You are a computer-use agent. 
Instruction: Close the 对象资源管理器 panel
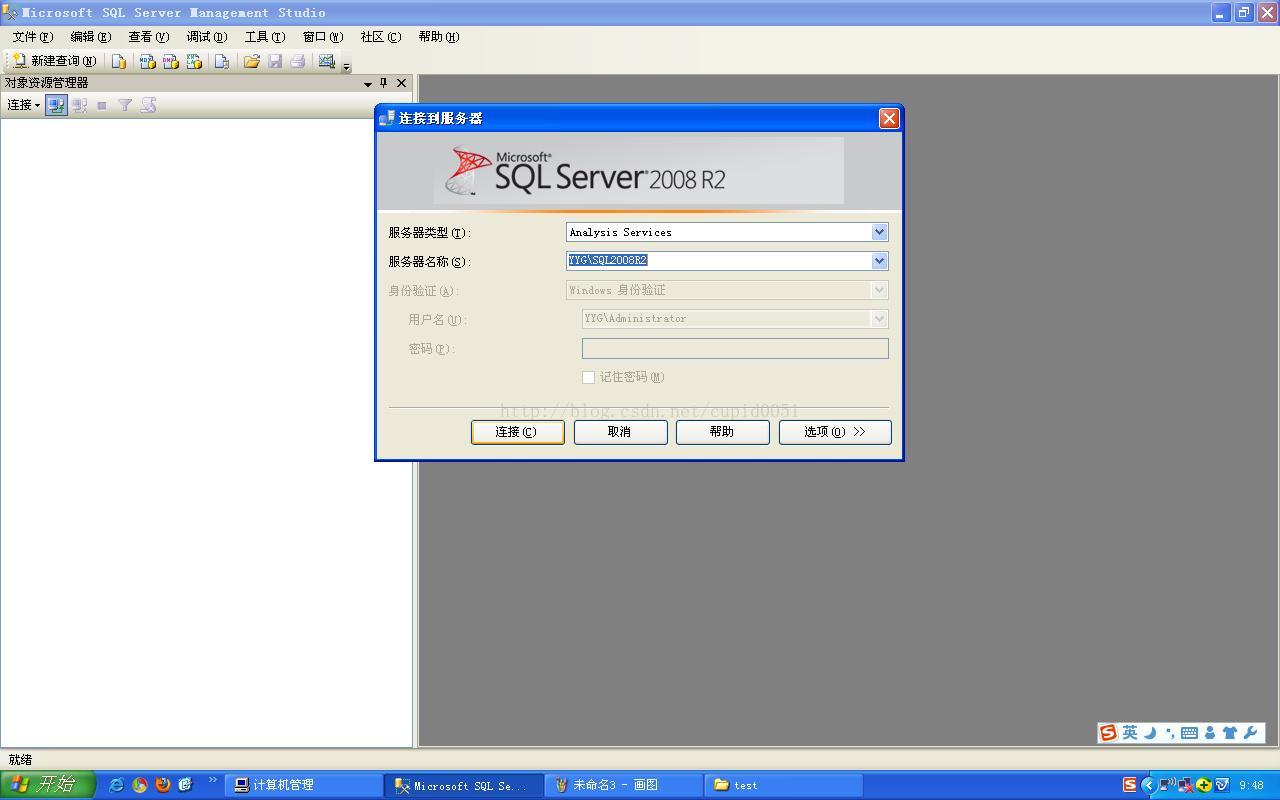tap(402, 83)
